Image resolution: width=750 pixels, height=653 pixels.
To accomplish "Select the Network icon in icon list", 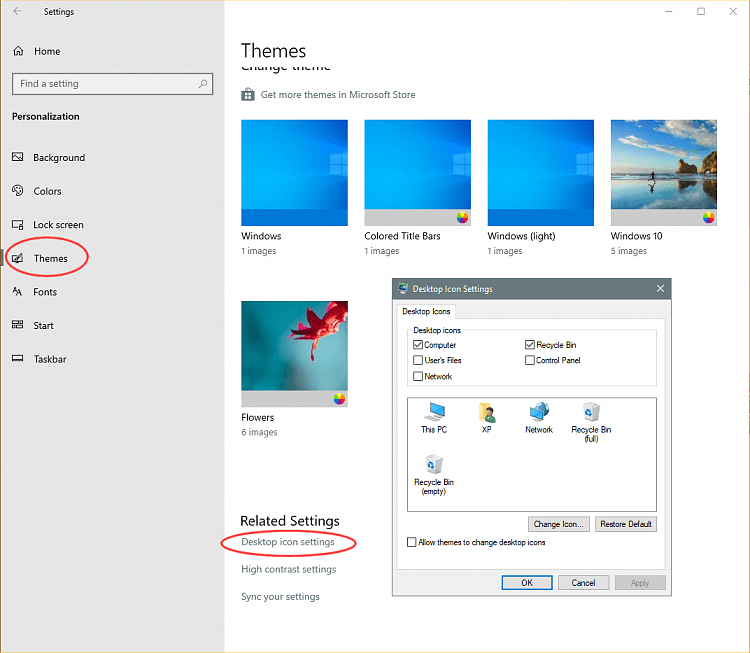I will click(539, 412).
